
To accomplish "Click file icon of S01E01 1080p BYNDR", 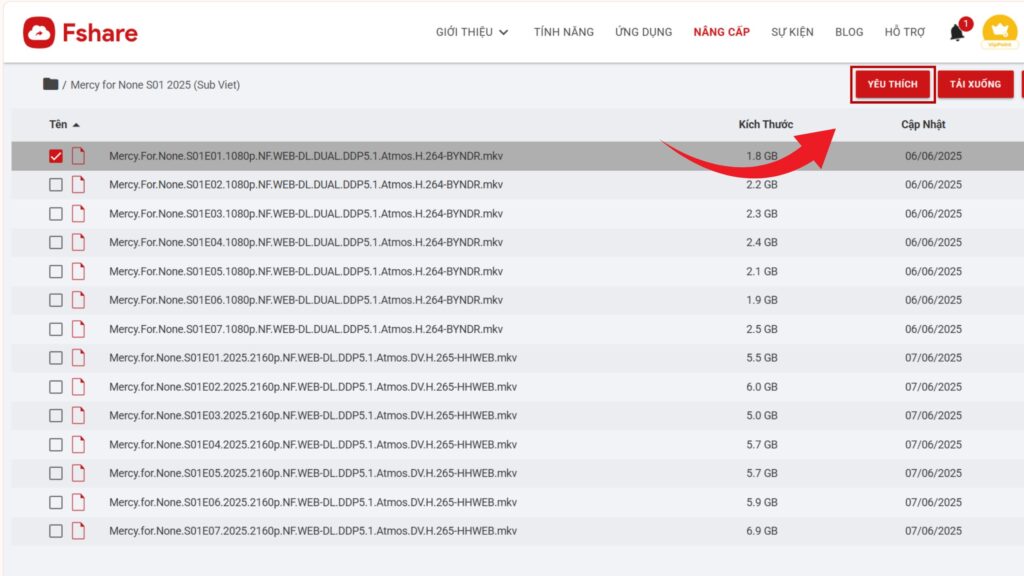I will pos(78,155).
